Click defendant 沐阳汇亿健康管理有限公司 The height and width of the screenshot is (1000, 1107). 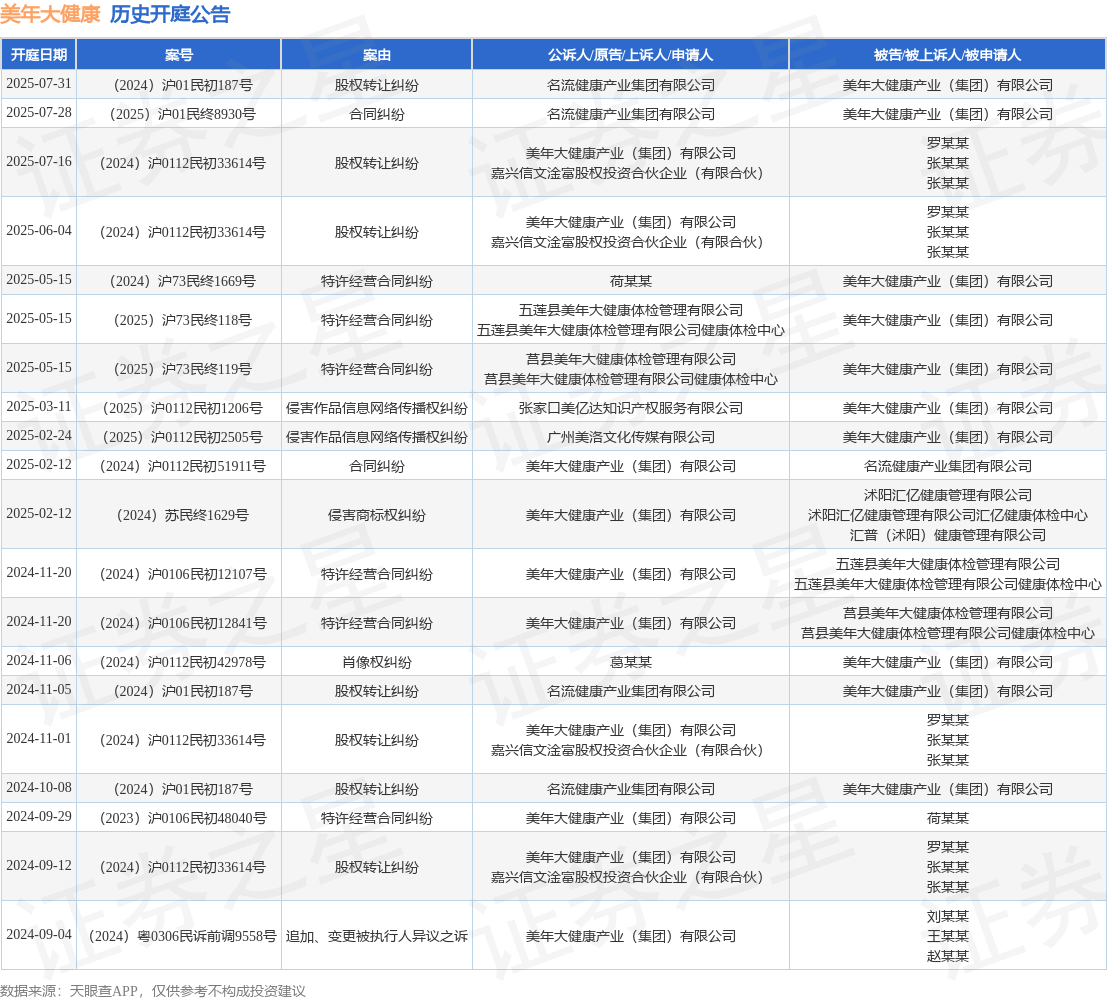(x=947, y=495)
